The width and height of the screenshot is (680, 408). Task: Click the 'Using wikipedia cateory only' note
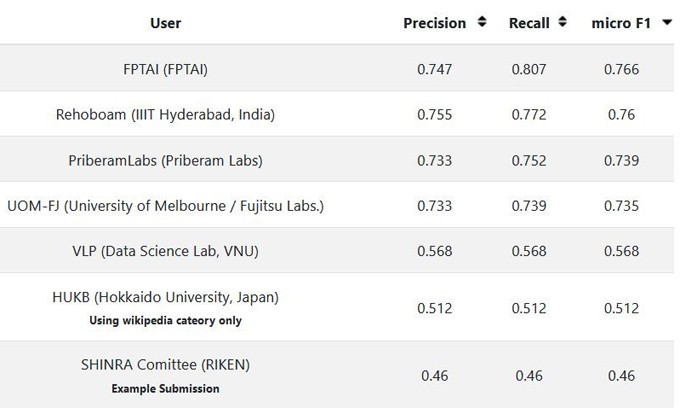coord(166,320)
